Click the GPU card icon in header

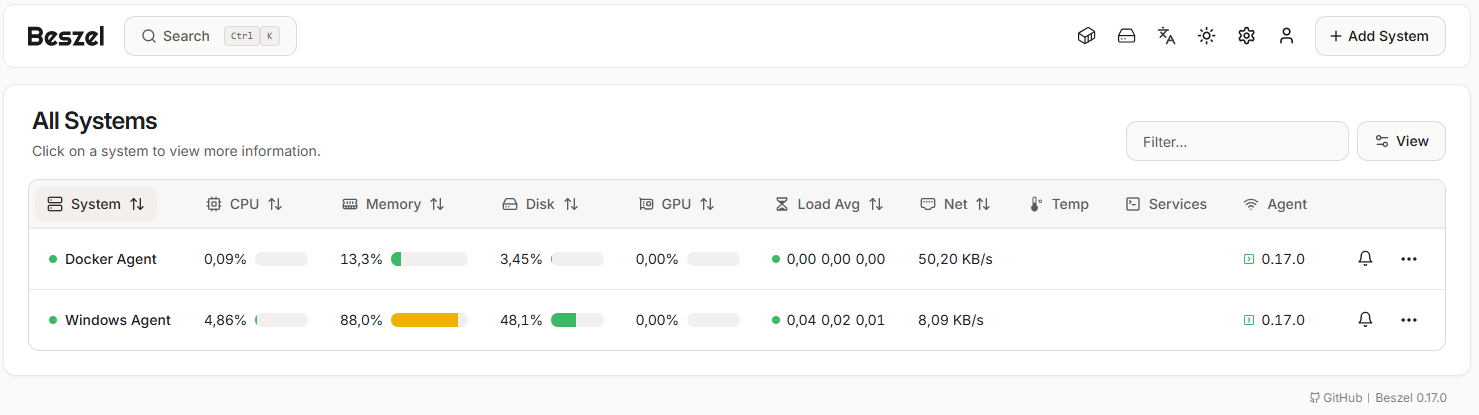click(x=646, y=204)
